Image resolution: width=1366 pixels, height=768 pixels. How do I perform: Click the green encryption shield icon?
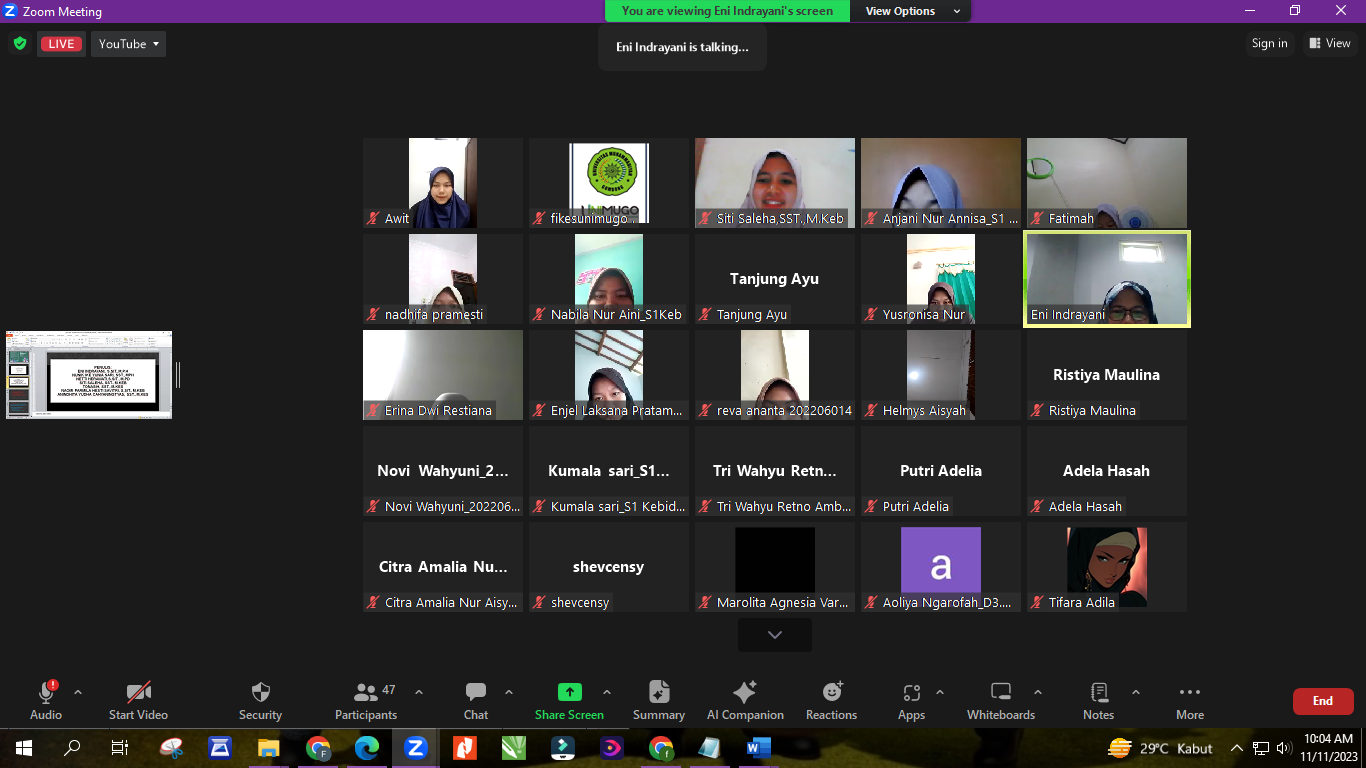(19, 43)
